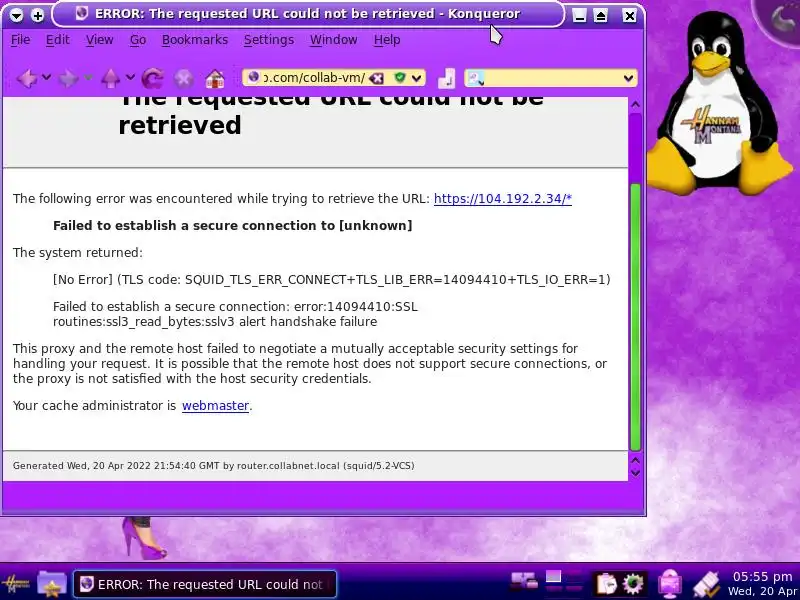This screenshot has height=600, width=800.
Task: Click the Back navigation arrow
Action: coord(27,78)
